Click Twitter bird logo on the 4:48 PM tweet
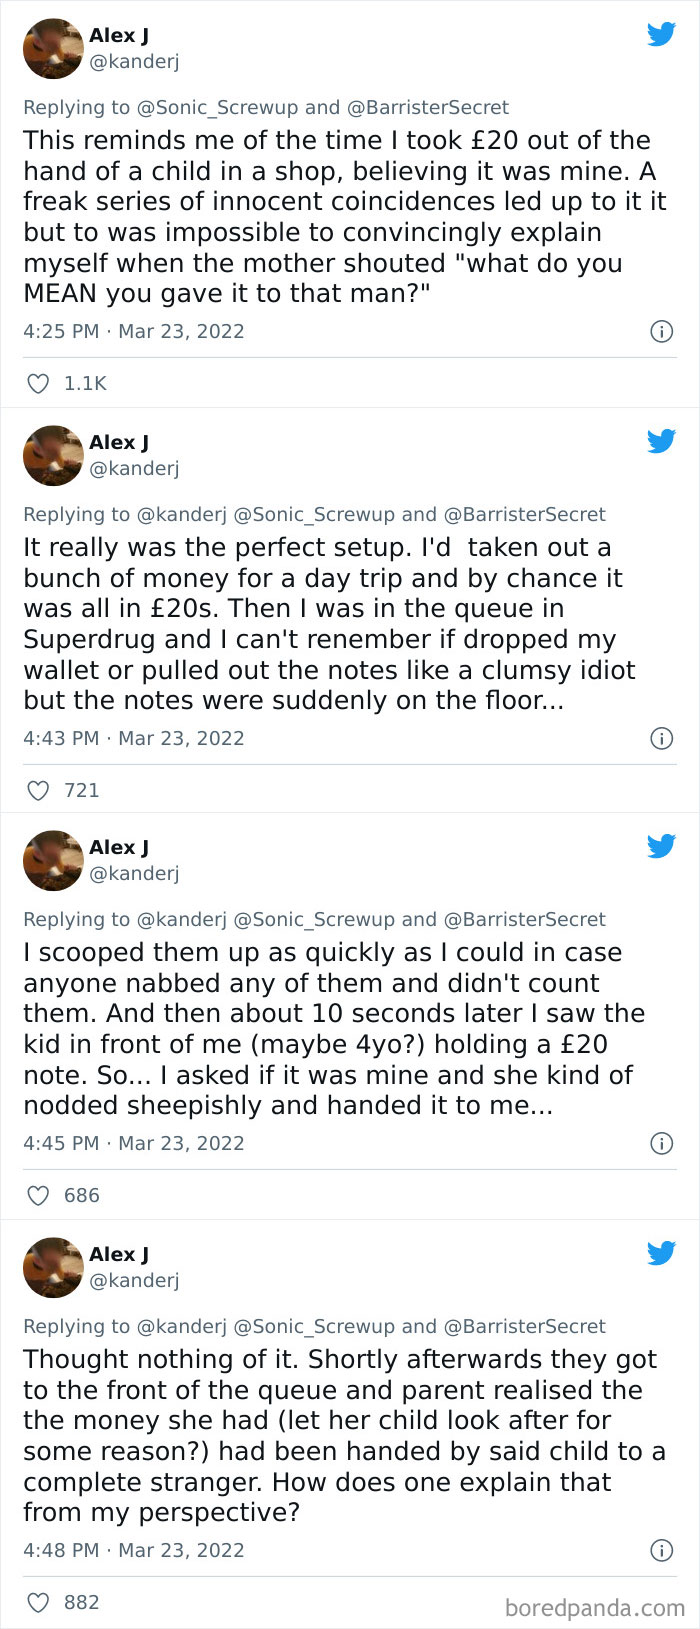The width and height of the screenshot is (700, 1629). coord(661,1253)
